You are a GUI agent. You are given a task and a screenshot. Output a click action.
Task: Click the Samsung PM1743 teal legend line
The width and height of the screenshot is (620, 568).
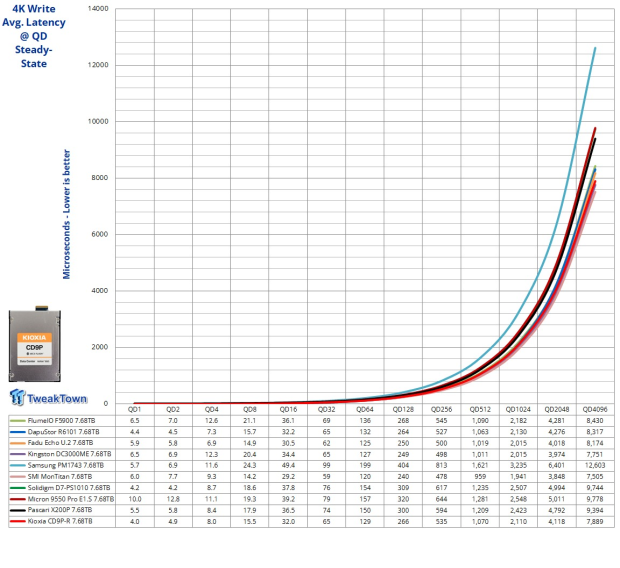[x=18, y=466]
